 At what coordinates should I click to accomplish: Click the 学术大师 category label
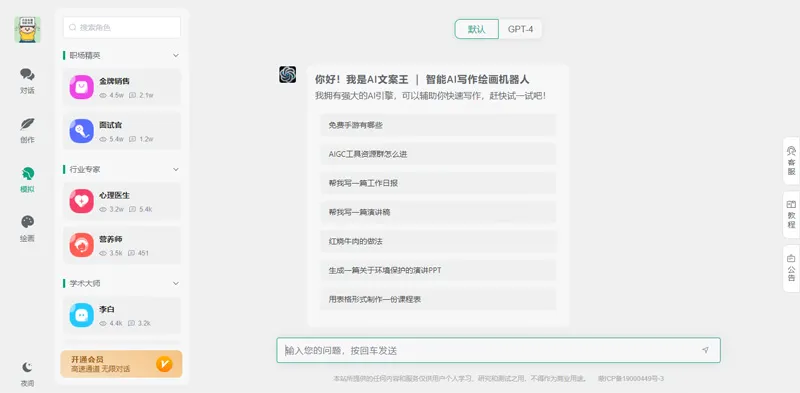pyautogui.click(x=85, y=283)
